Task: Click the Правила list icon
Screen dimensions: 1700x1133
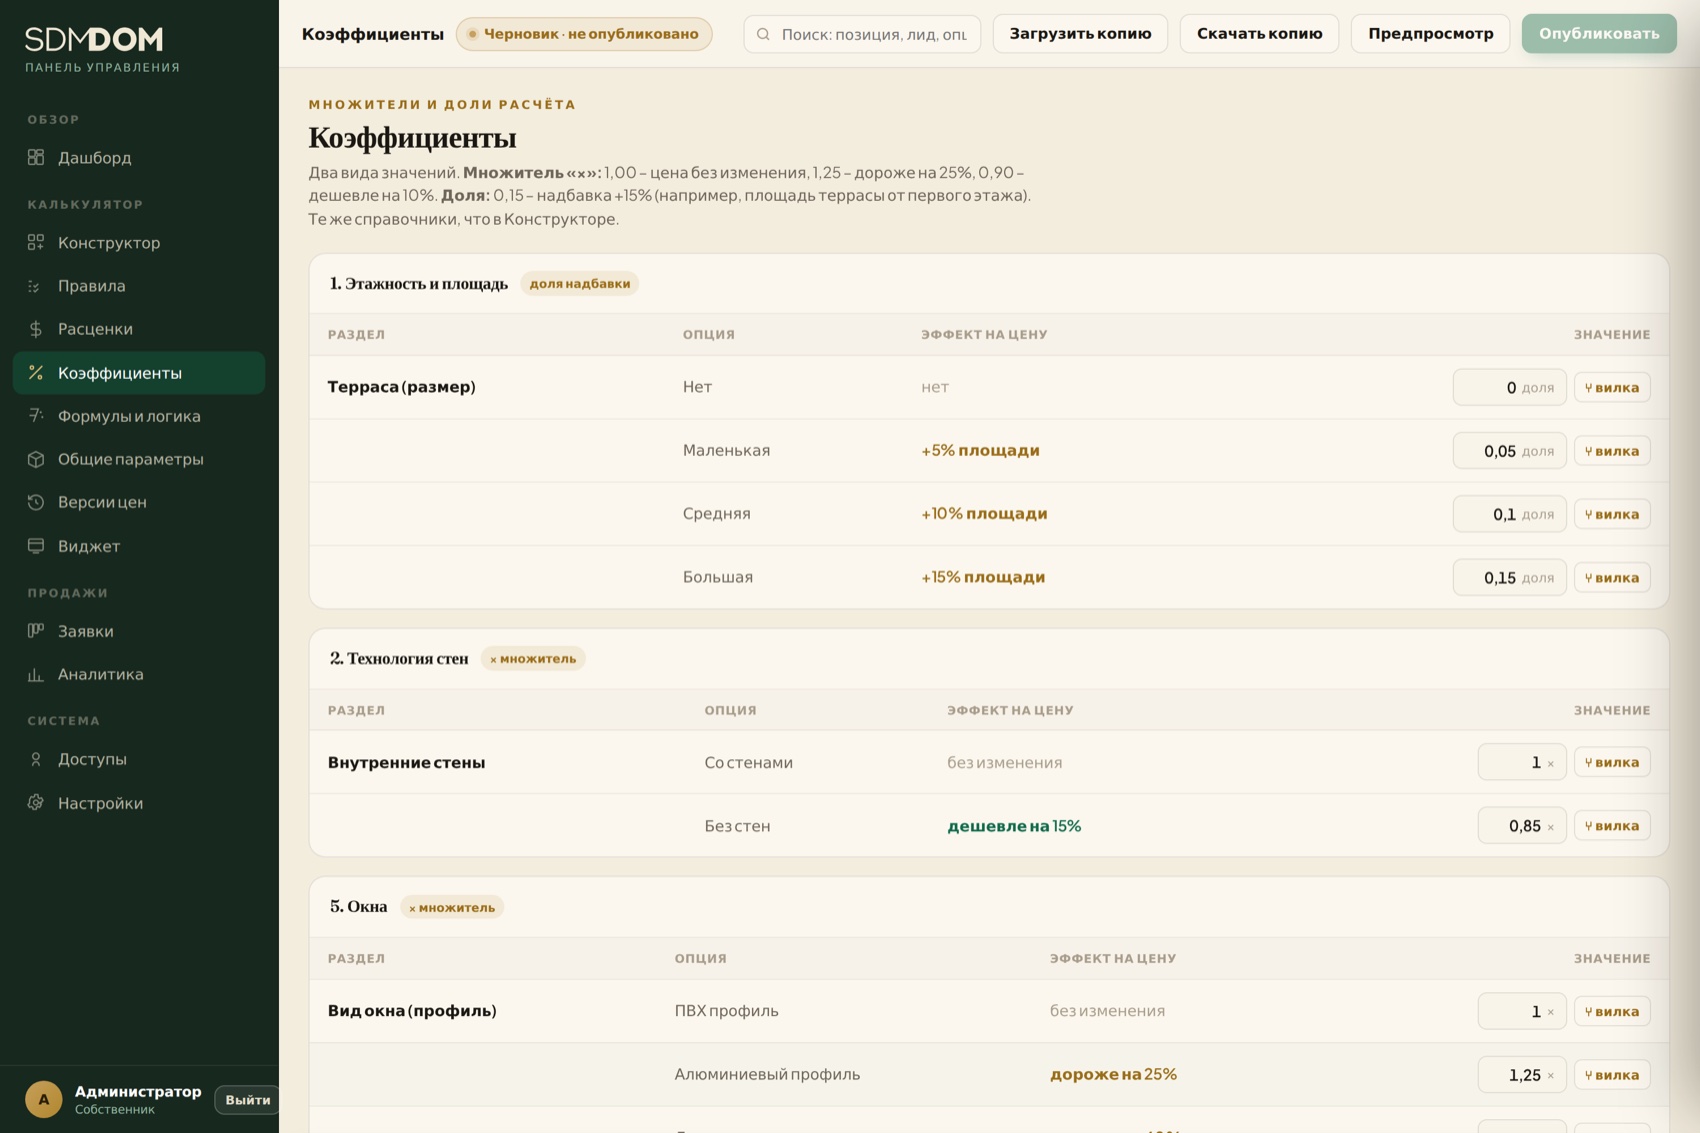Action: [36, 286]
